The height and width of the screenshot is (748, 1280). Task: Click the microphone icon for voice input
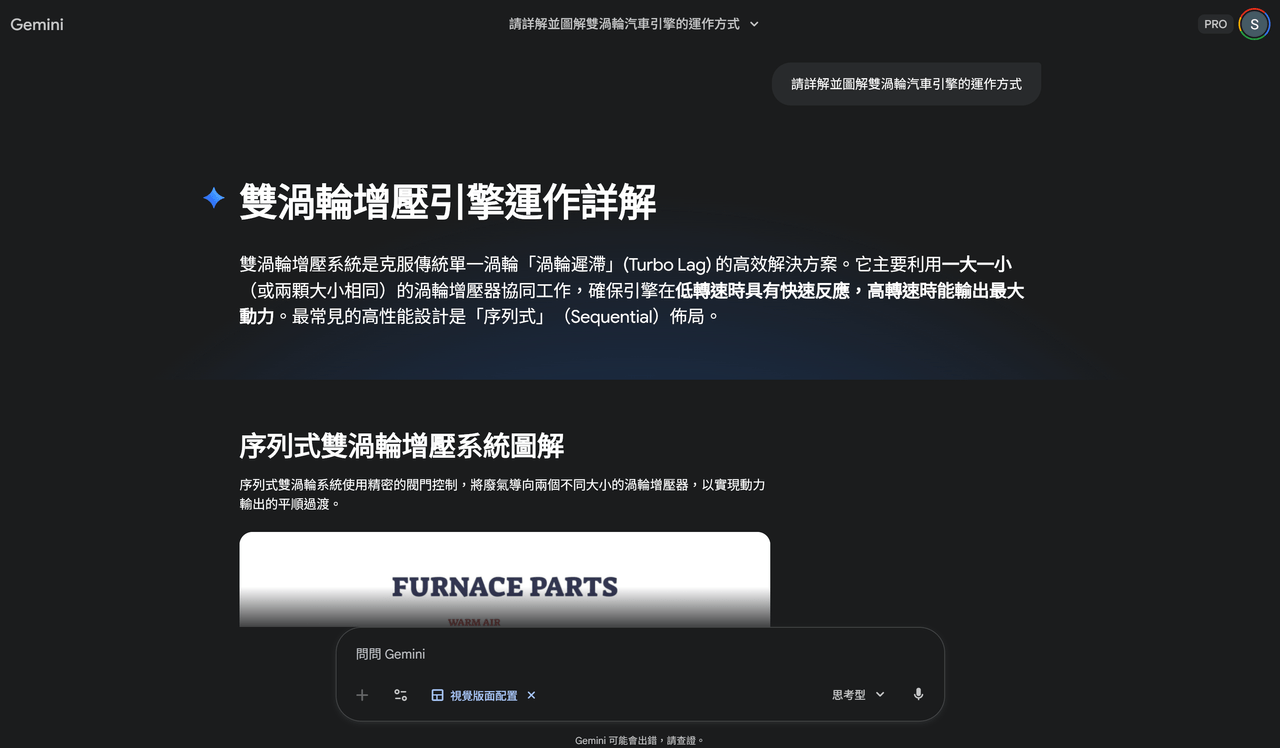point(918,695)
